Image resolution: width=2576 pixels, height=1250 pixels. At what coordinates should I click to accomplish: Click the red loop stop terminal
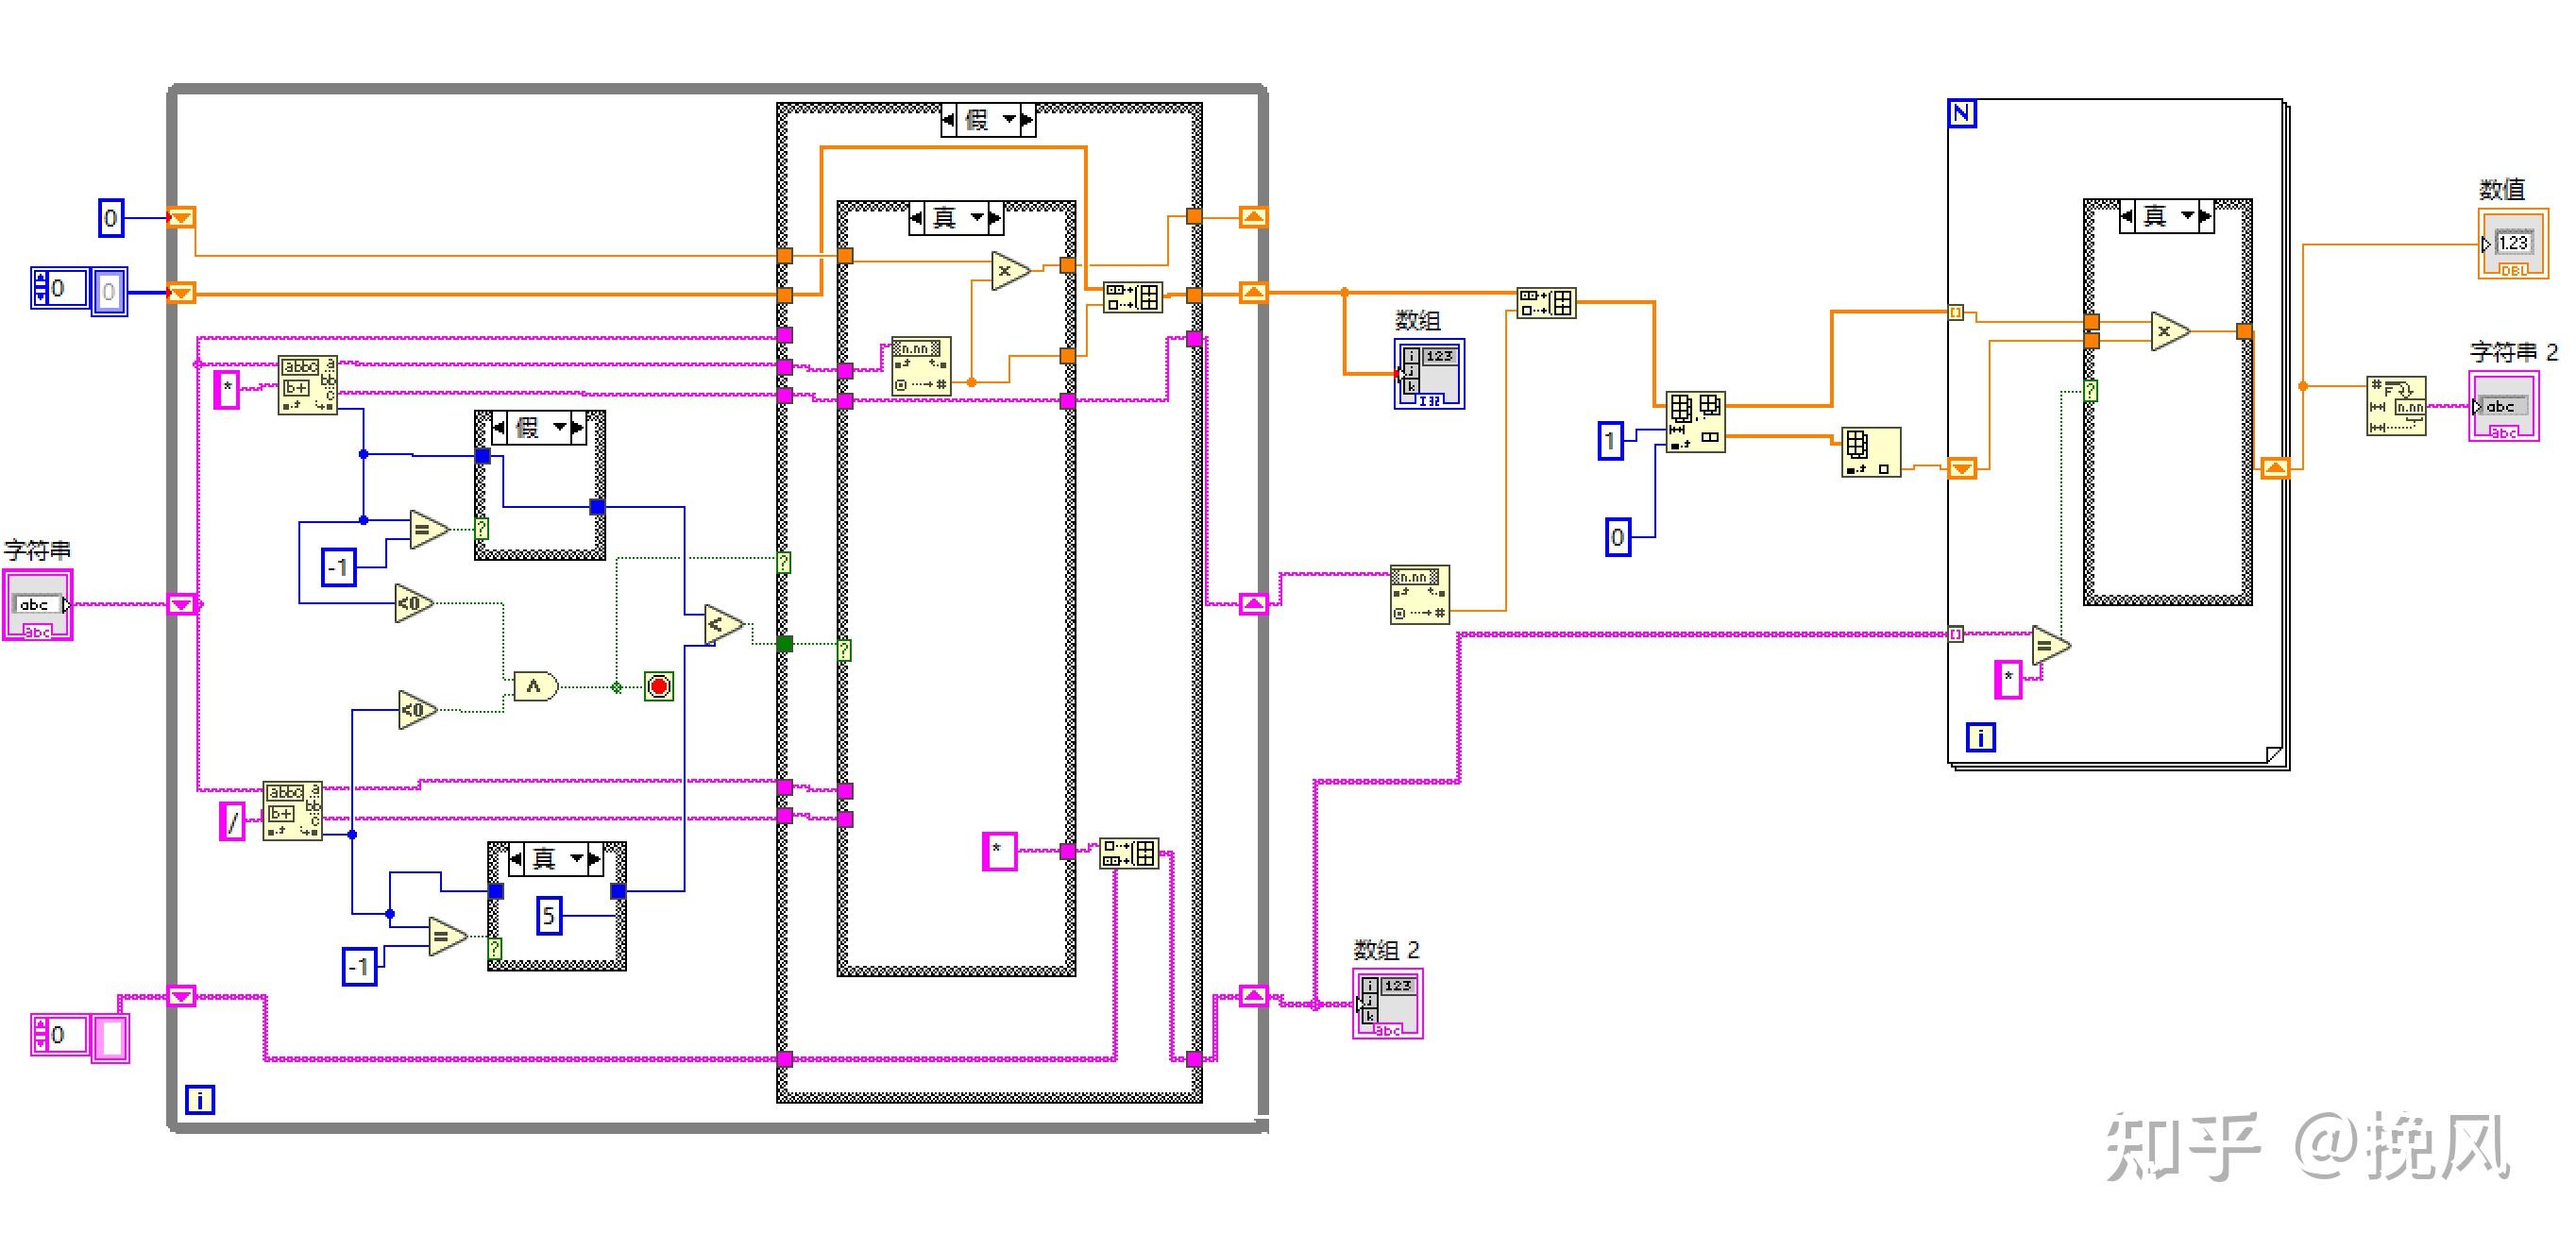coord(658,686)
